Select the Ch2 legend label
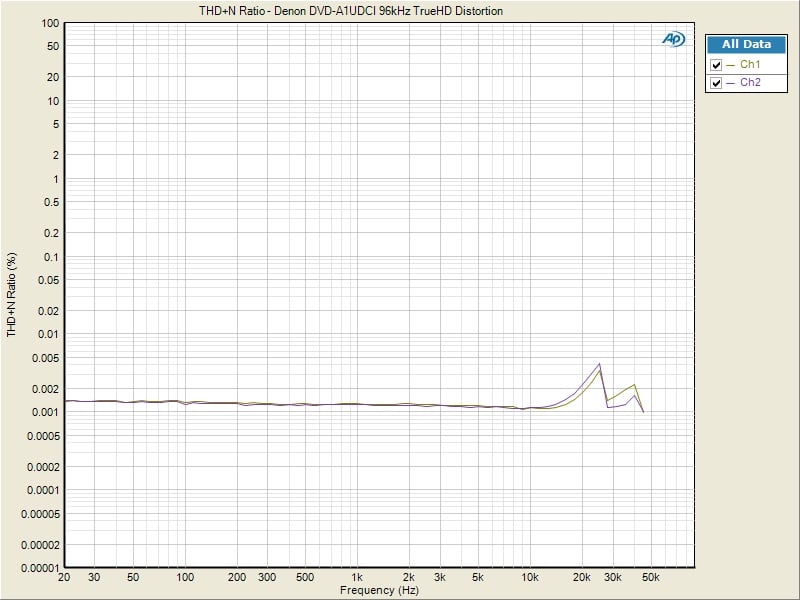 pyautogui.click(x=750, y=83)
